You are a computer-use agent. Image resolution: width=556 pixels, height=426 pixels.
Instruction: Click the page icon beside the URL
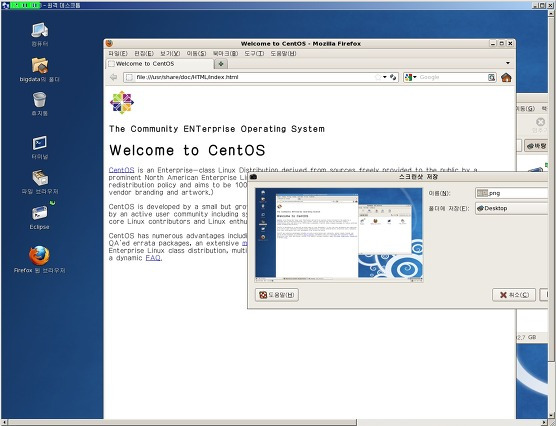click(x=129, y=77)
